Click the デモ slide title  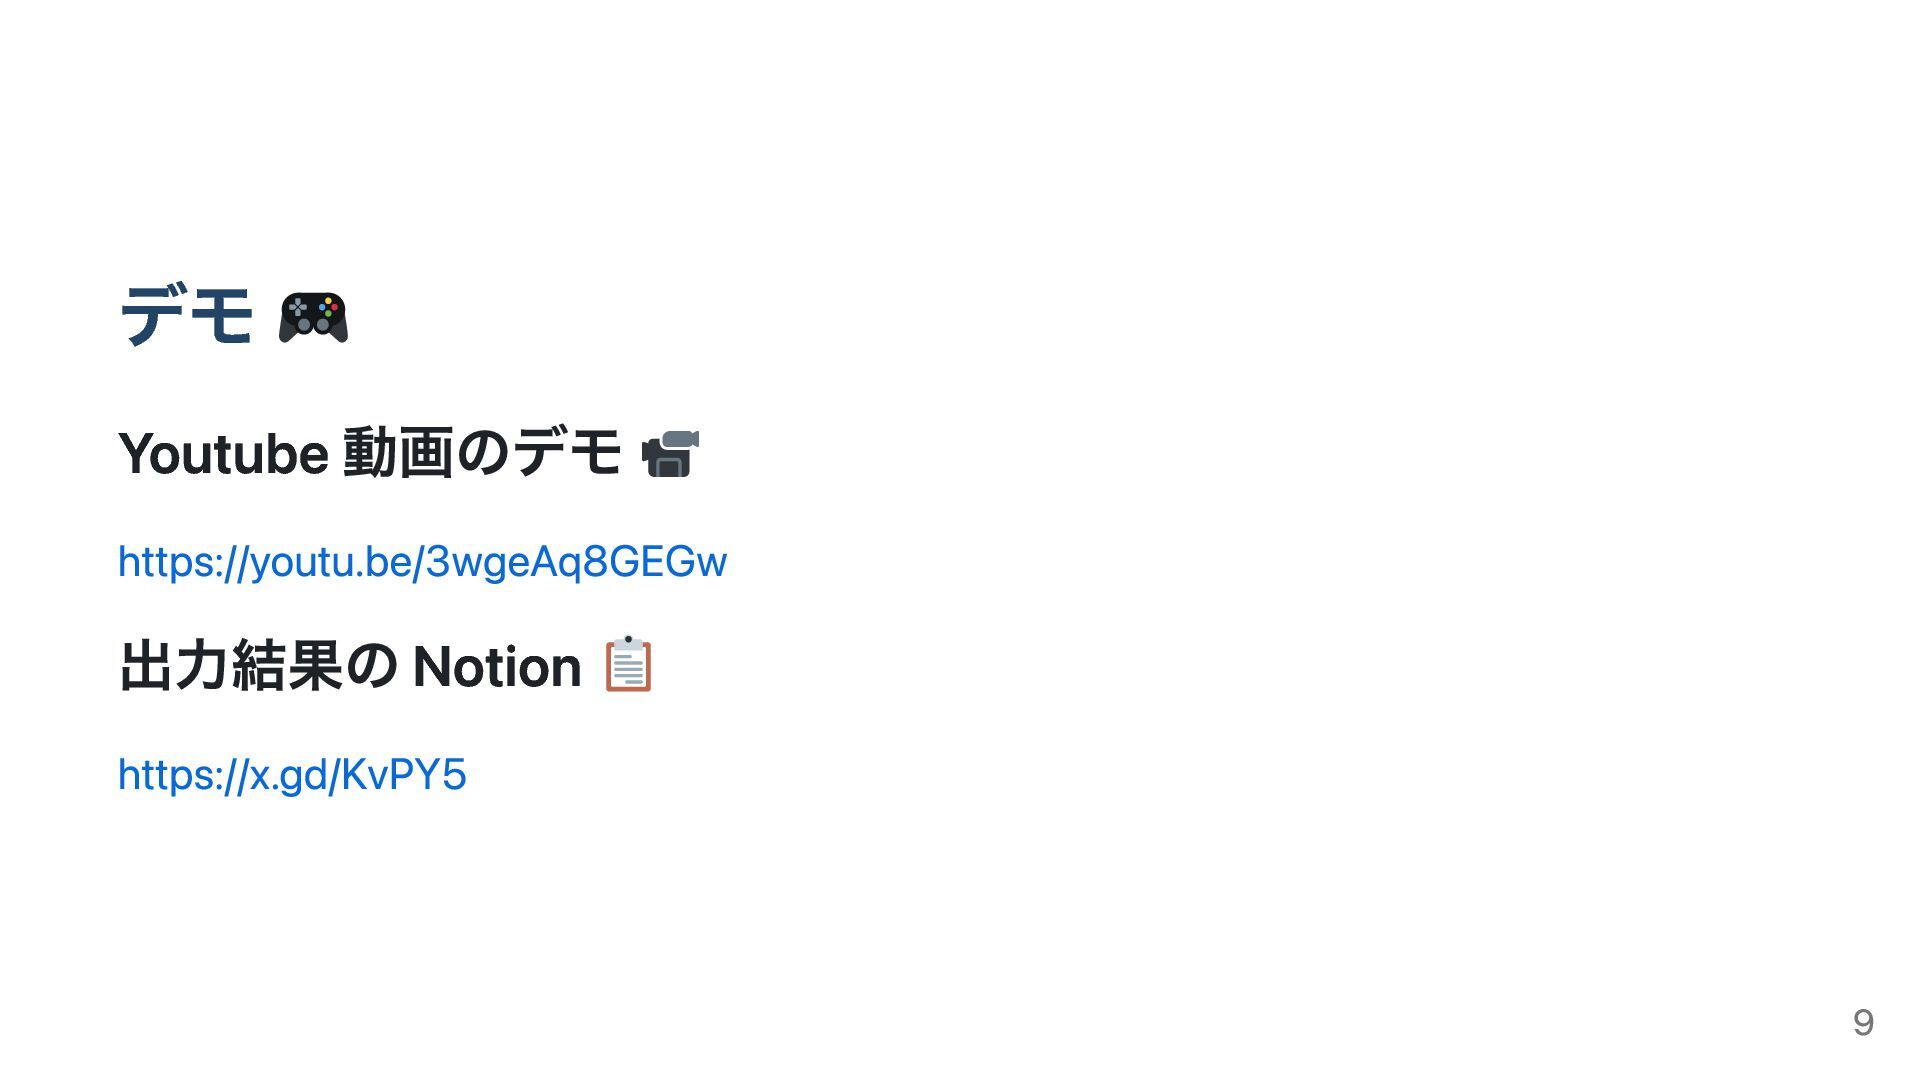(x=187, y=316)
